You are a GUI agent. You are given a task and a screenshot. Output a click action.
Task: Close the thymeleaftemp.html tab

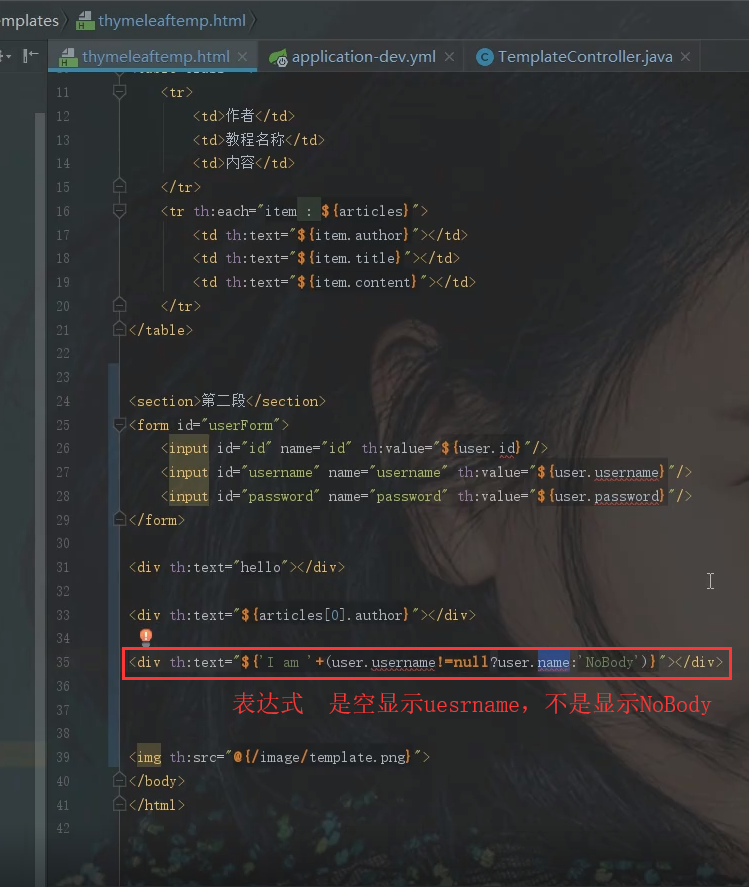click(x=243, y=57)
